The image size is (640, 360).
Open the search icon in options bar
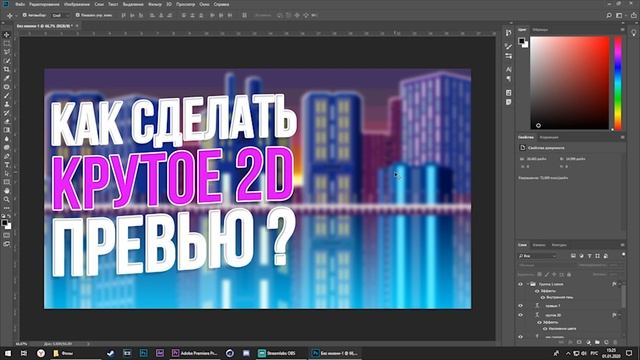tap(609, 16)
